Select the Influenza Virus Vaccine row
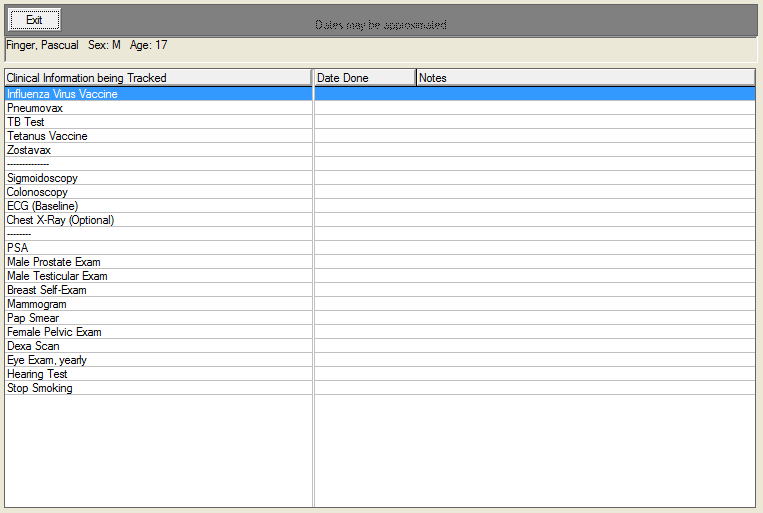Screen dimensions: 763x513 (x=62, y=94)
